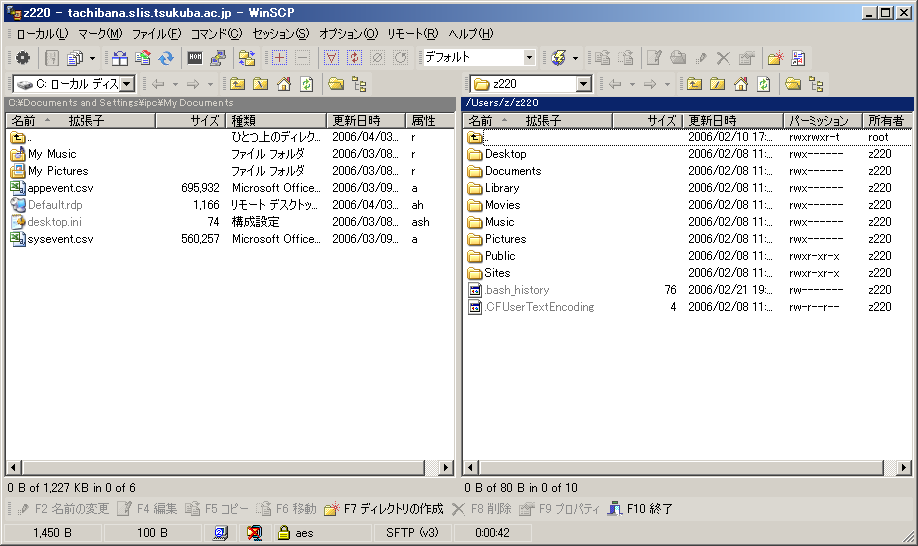Viewport: 918px width, 546px height.
Task: Click the Open in PuTTY computers icon
Action: pos(218,58)
